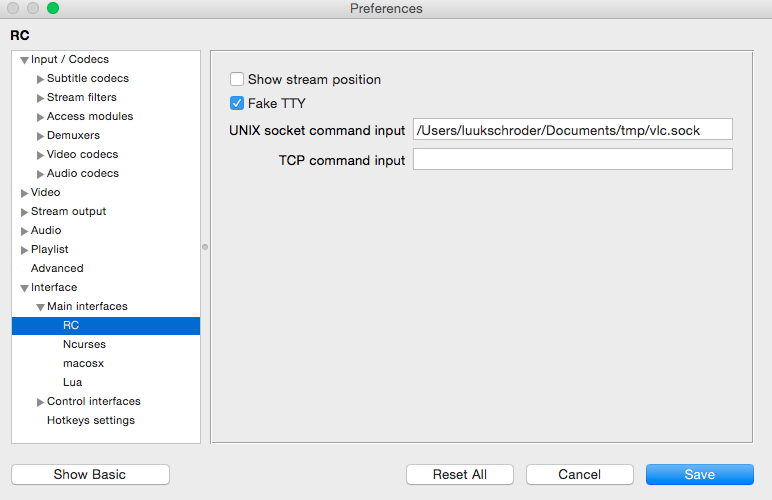This screenshot has width=772, height=500.
Task: Expand the Stream filters node
Action: [x=40, y=98]
